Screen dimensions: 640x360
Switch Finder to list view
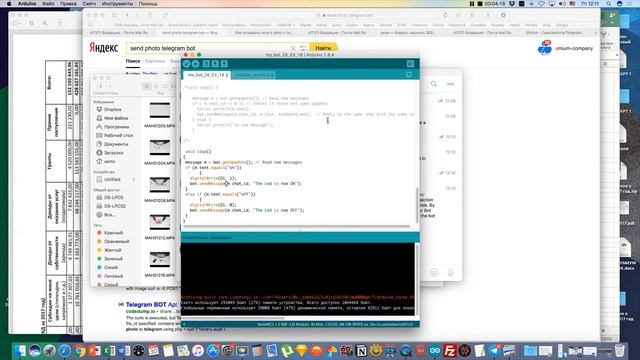(x=156, y=86)
